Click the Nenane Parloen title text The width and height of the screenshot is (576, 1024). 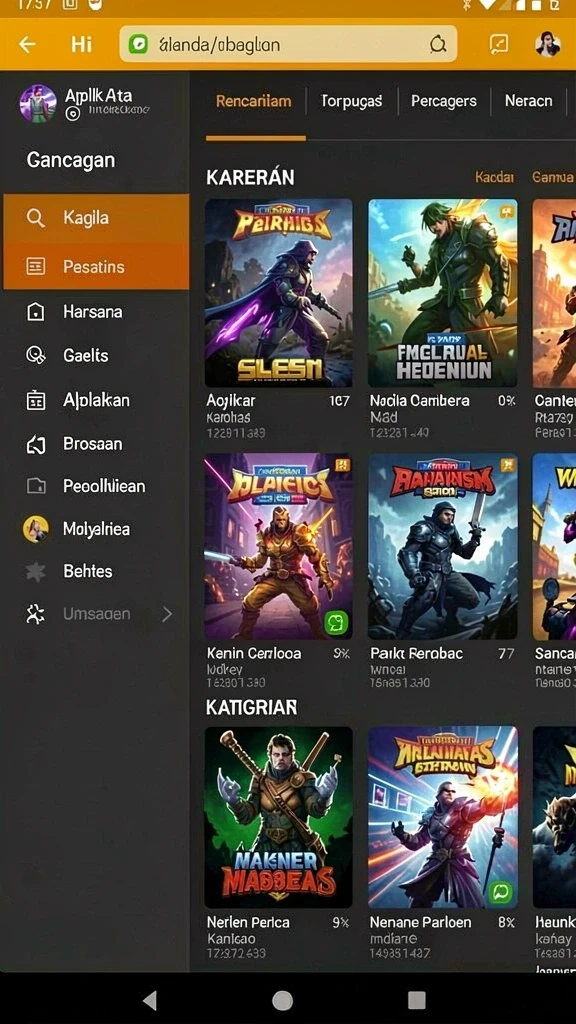pyautogui.click(x=421, y=922)
